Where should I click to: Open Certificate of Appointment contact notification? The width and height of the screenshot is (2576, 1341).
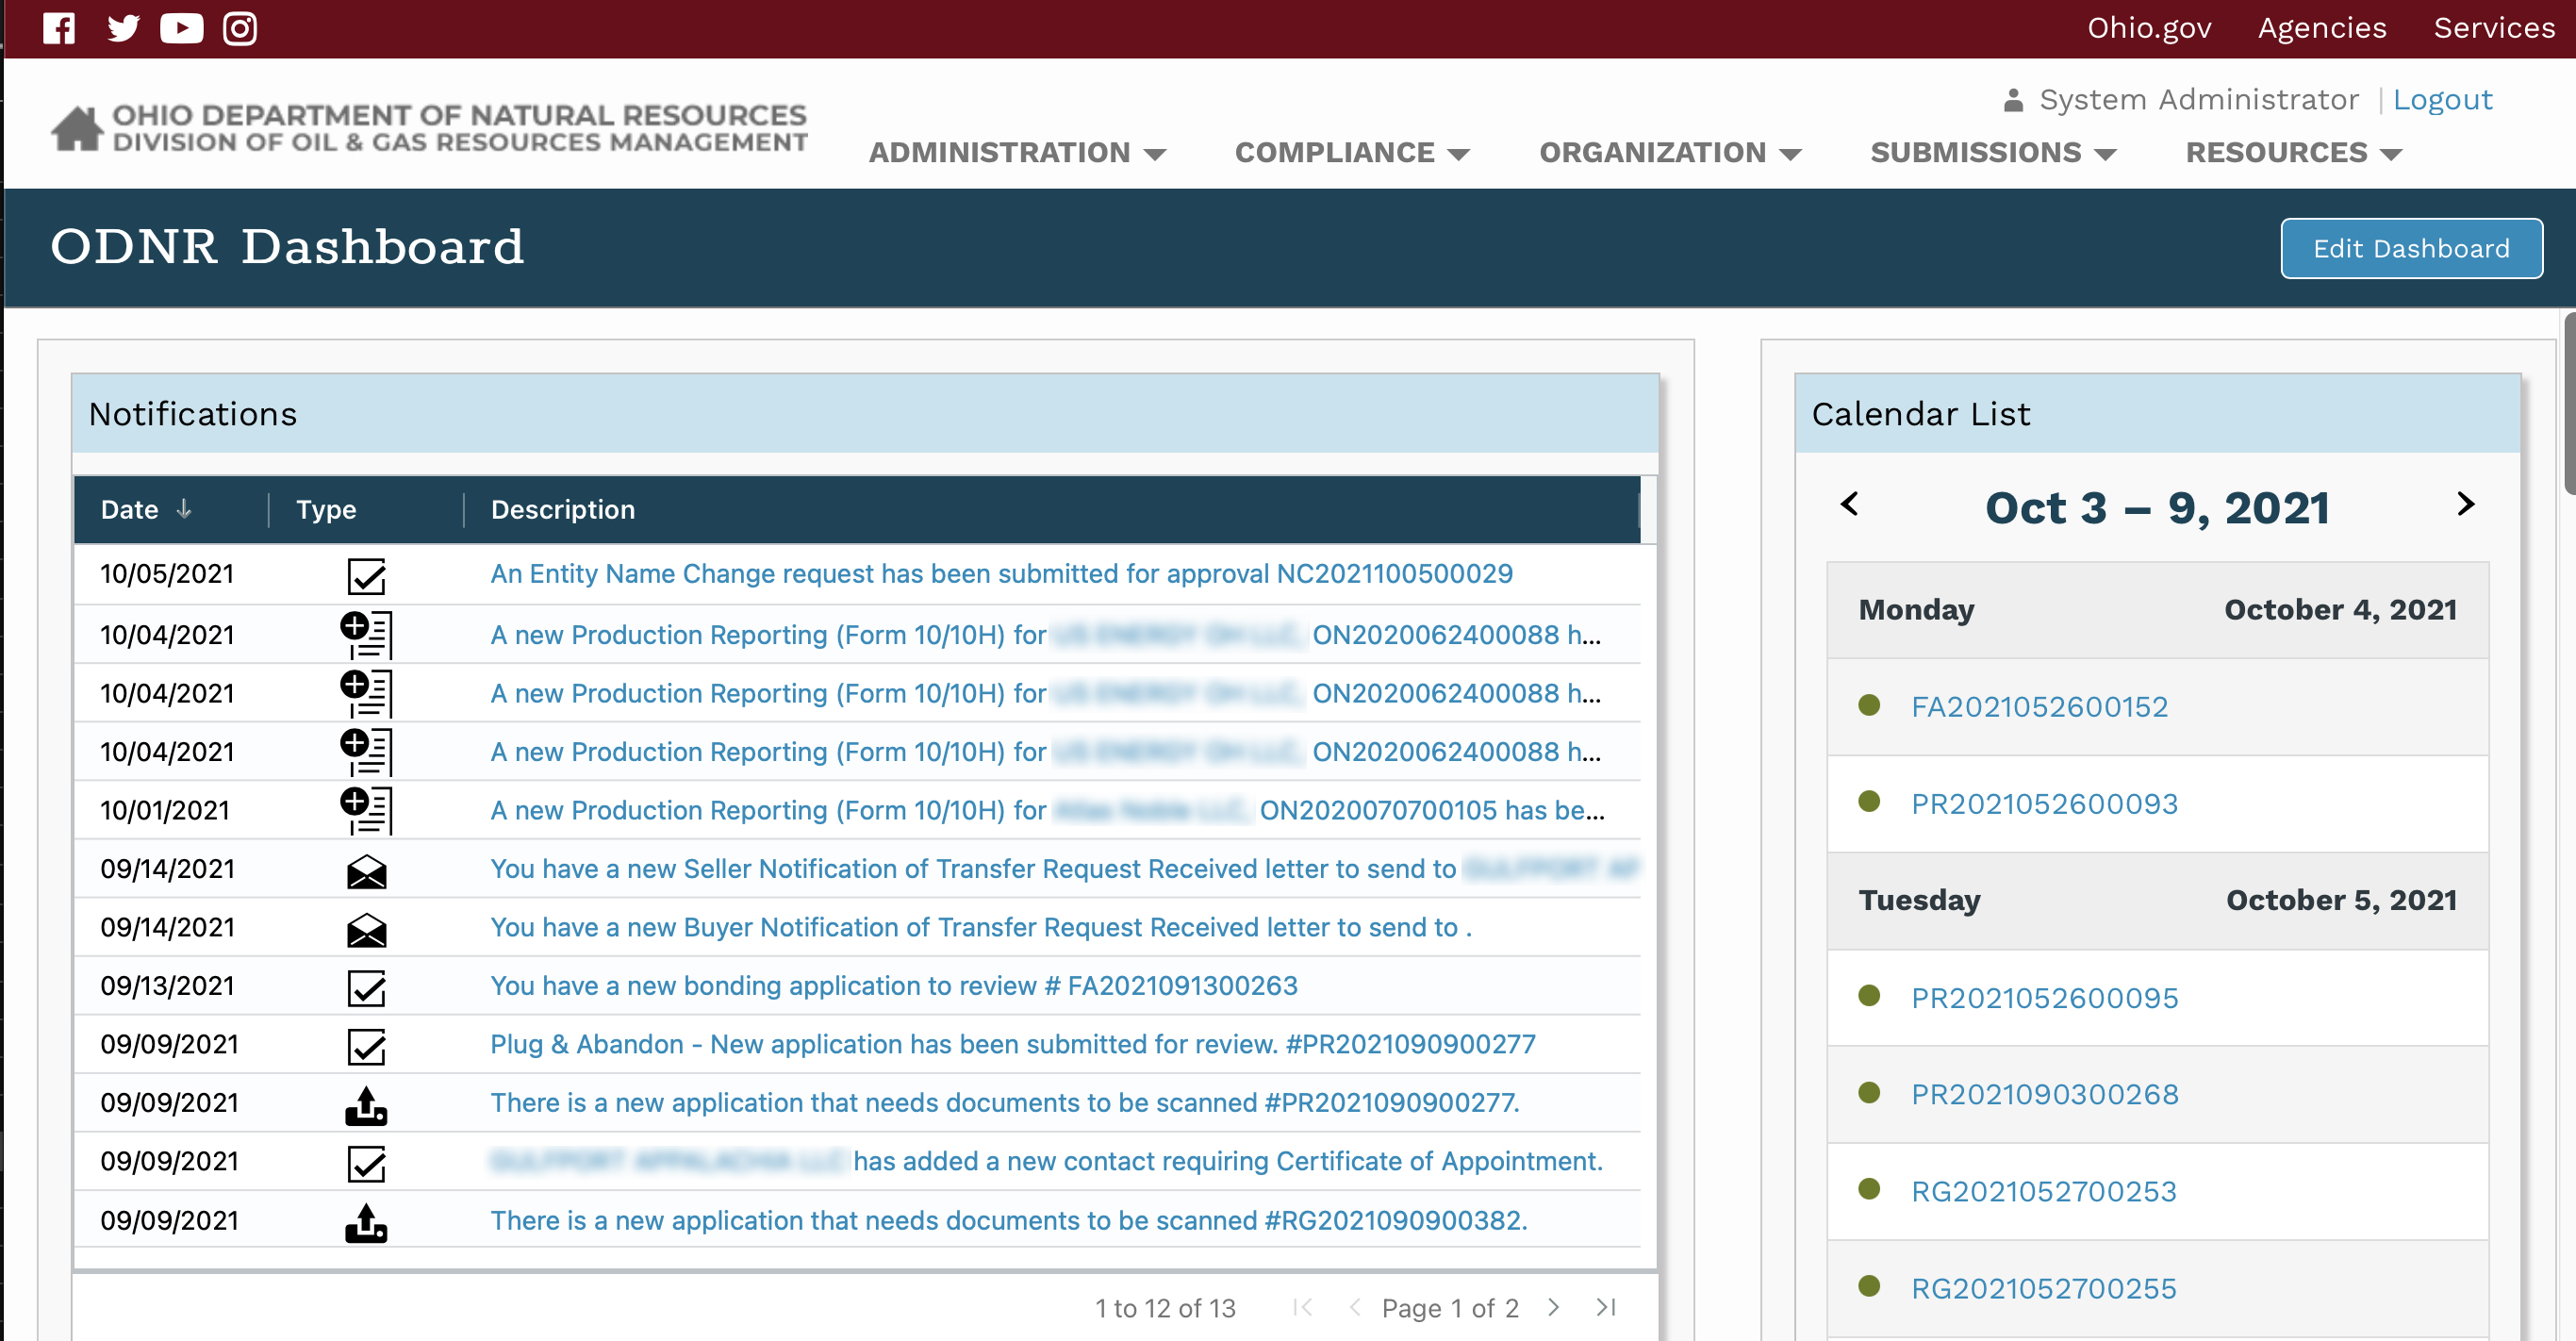(1047, 1161)
